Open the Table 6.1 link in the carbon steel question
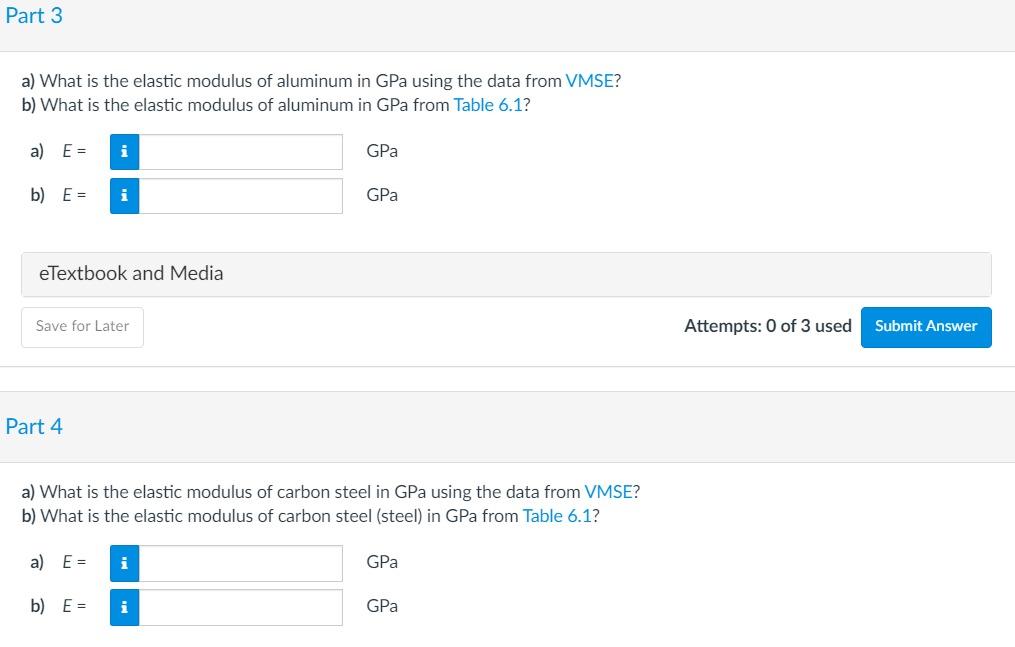The height and width of the screenshot is (647, 1015). coord(557,516)
